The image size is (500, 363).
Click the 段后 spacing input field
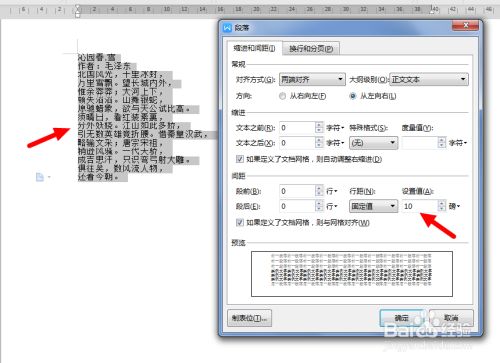[297, 206]
